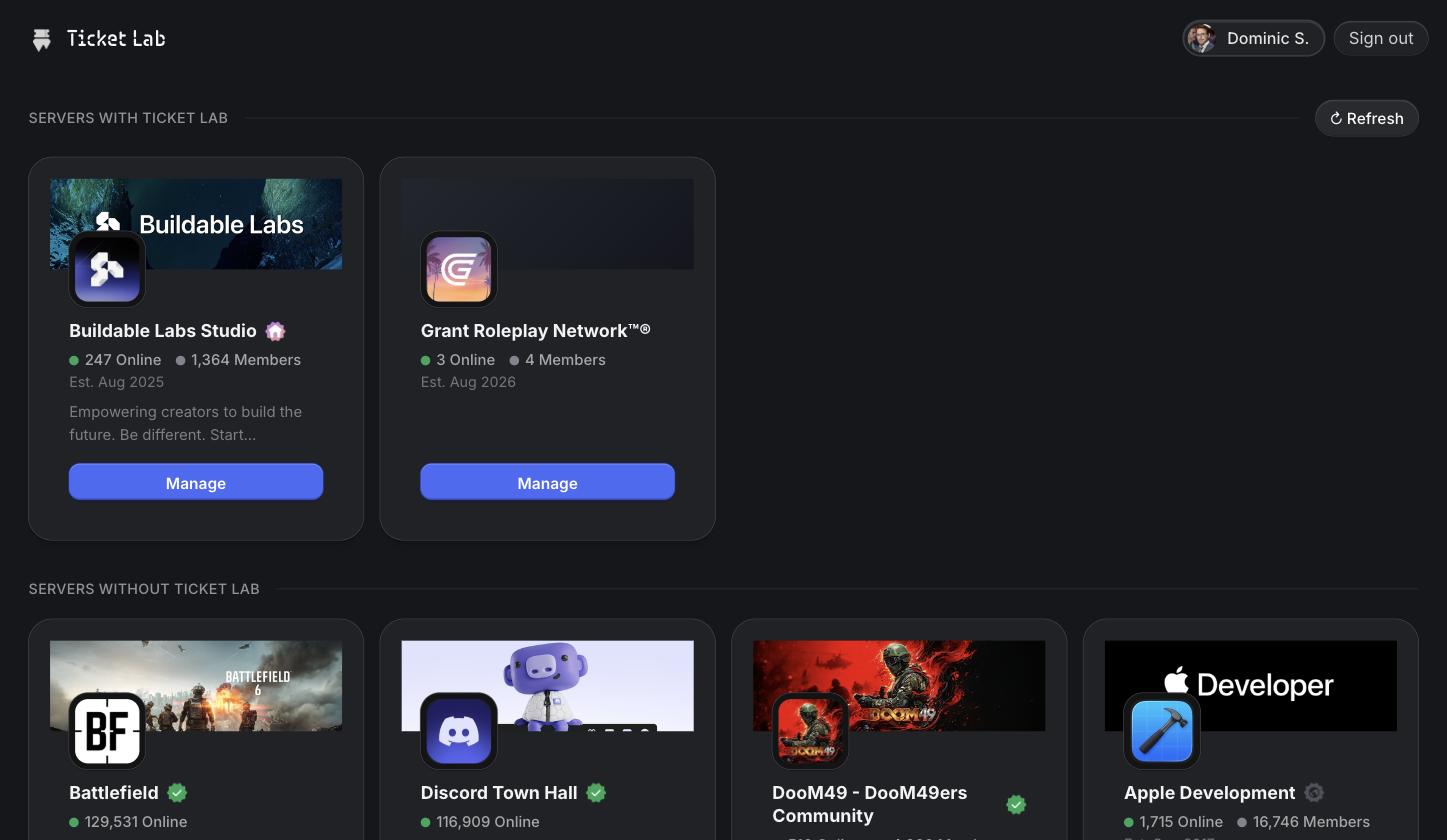Select the Battlefield server name

[114, 793]
